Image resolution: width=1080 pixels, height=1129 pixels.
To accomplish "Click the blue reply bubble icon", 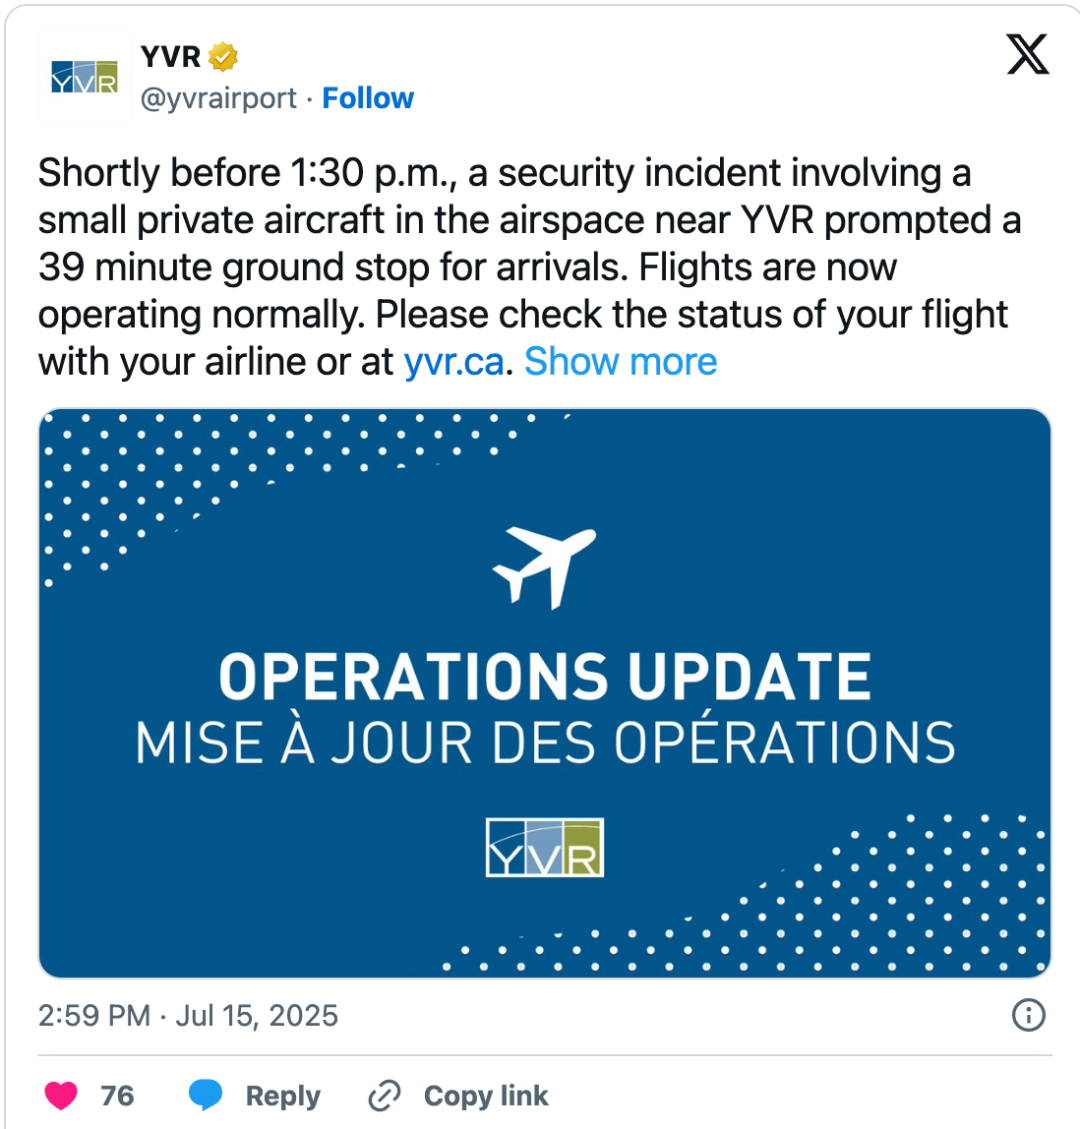I will (205, 1095).
